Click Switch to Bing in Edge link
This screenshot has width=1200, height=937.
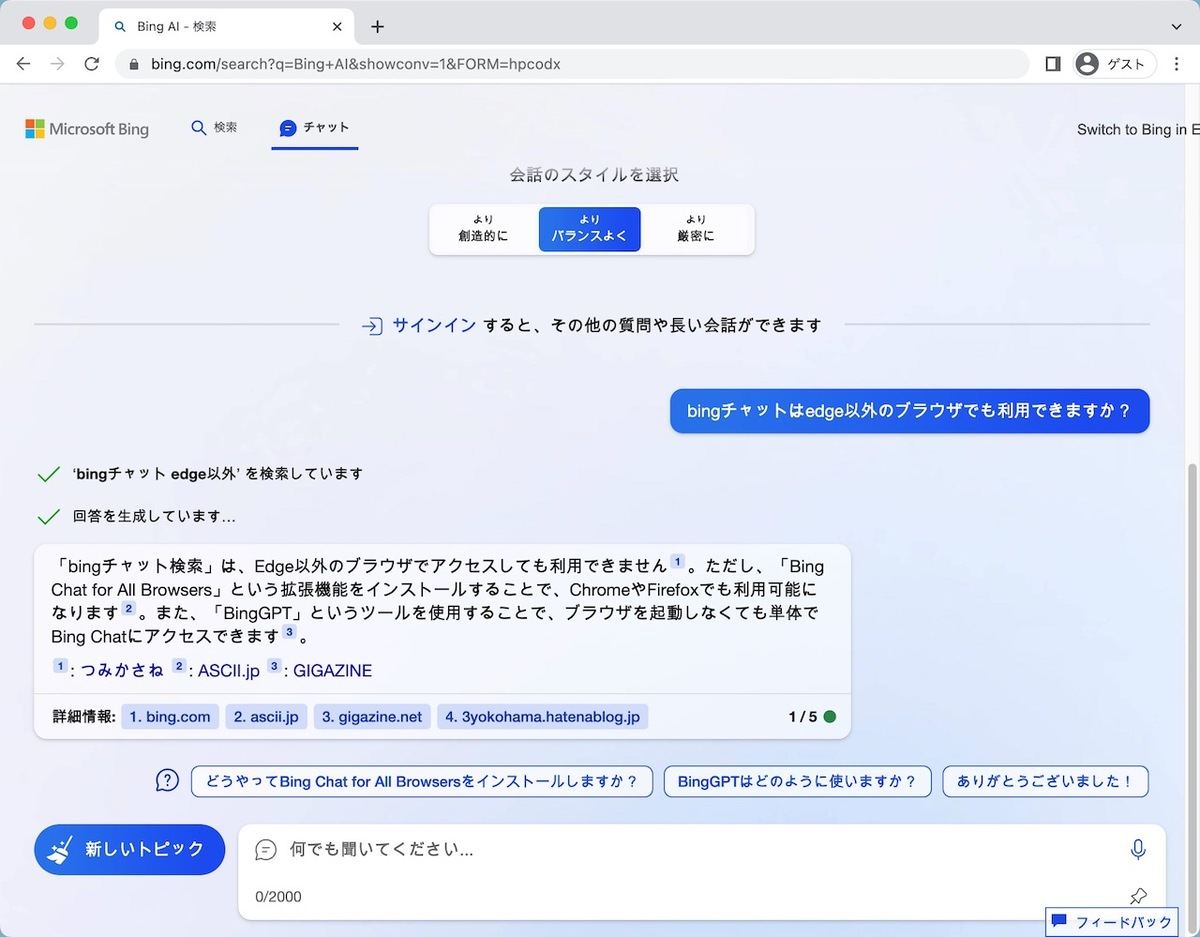1138,129
